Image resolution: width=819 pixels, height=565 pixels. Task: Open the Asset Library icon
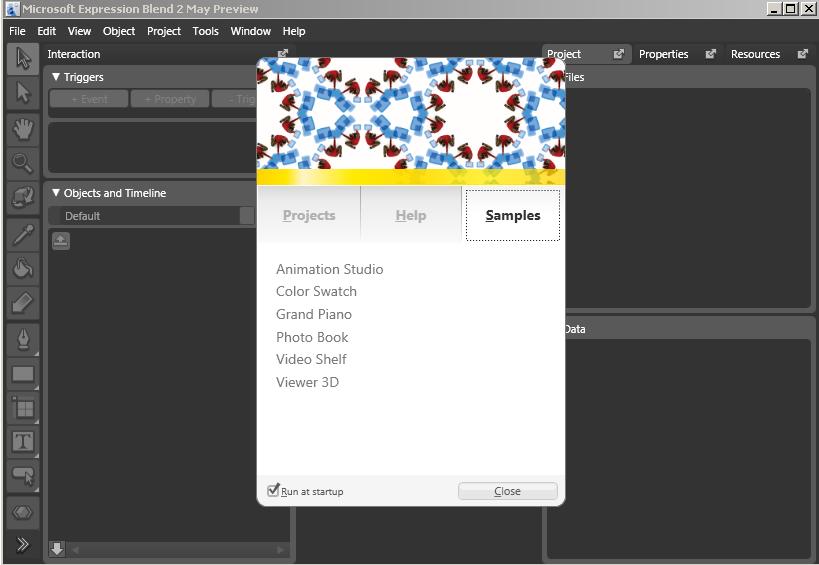coord(22,513)
